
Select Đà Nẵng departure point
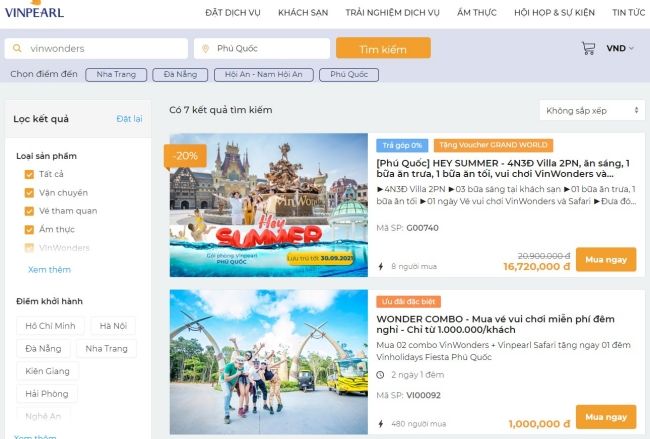pos(44,349)
